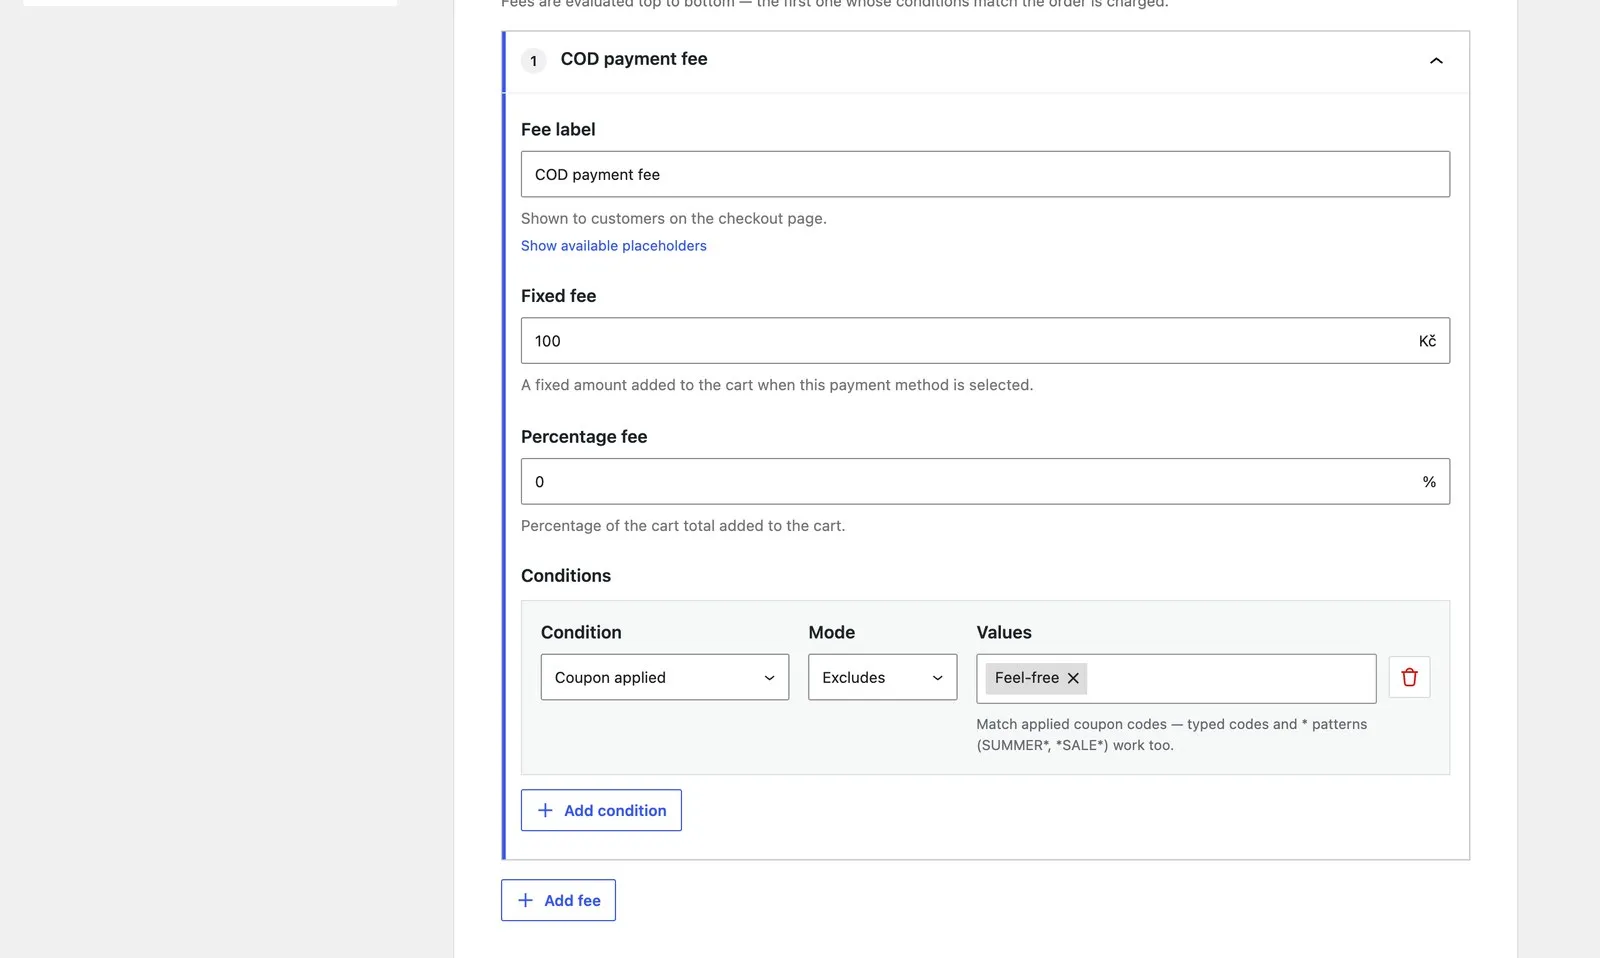
Task: Click the Condition column heading
Action: (x=581, y=632)
